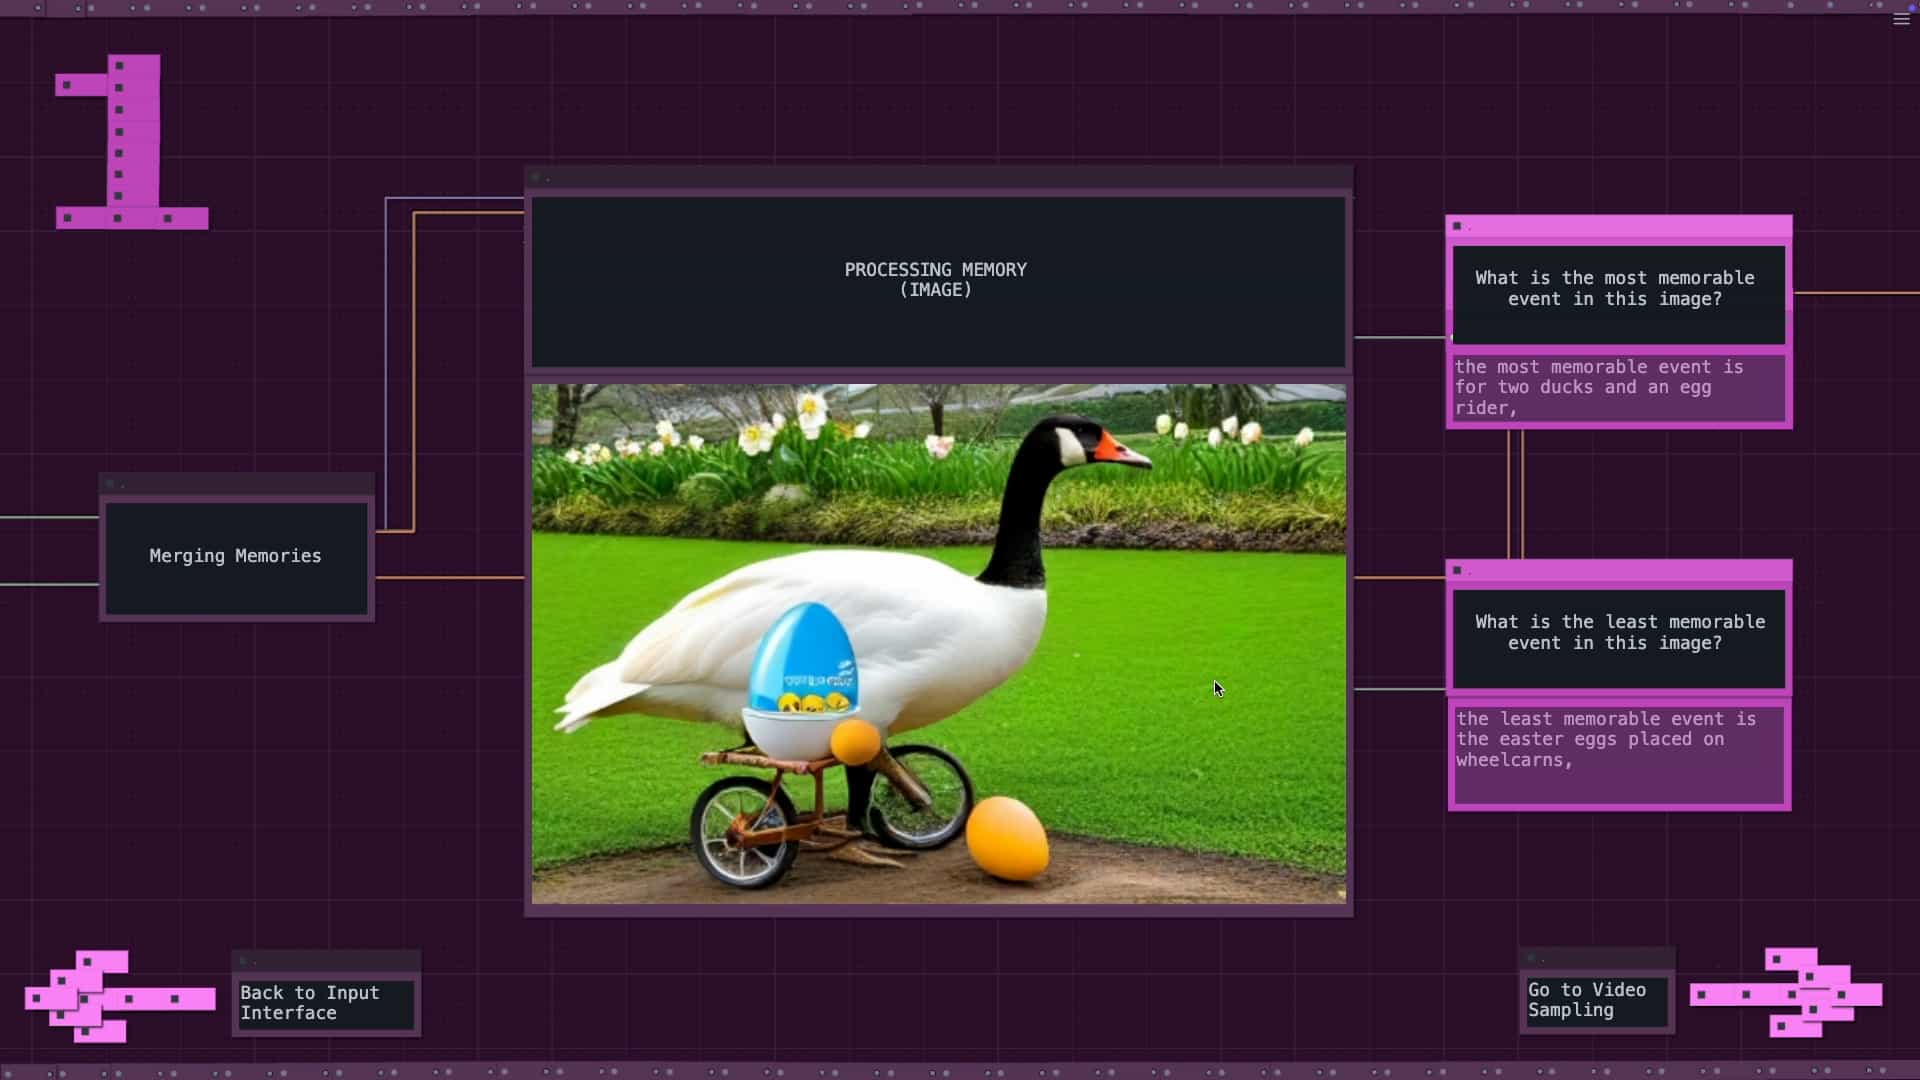Click the title bar dot on the Back to Input node
Screen dimensions: 1920x1080
coord(243,960)
